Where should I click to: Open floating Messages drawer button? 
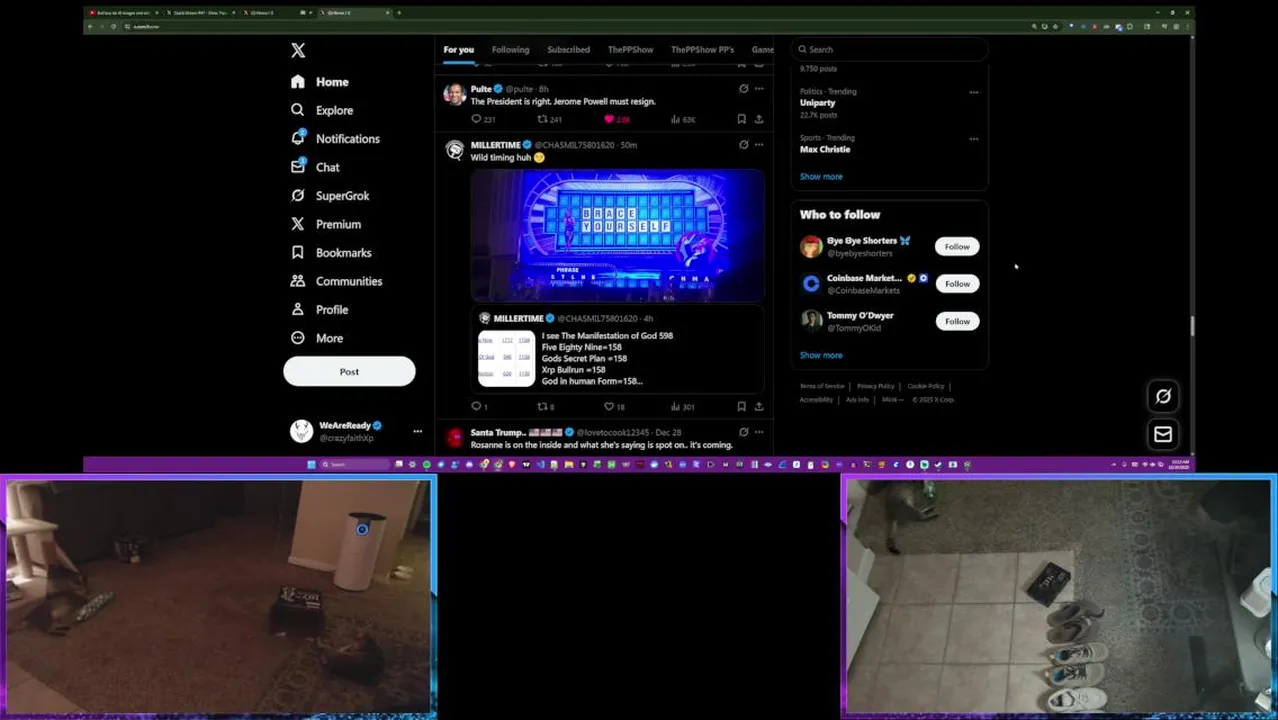[x=1163, y=435]
